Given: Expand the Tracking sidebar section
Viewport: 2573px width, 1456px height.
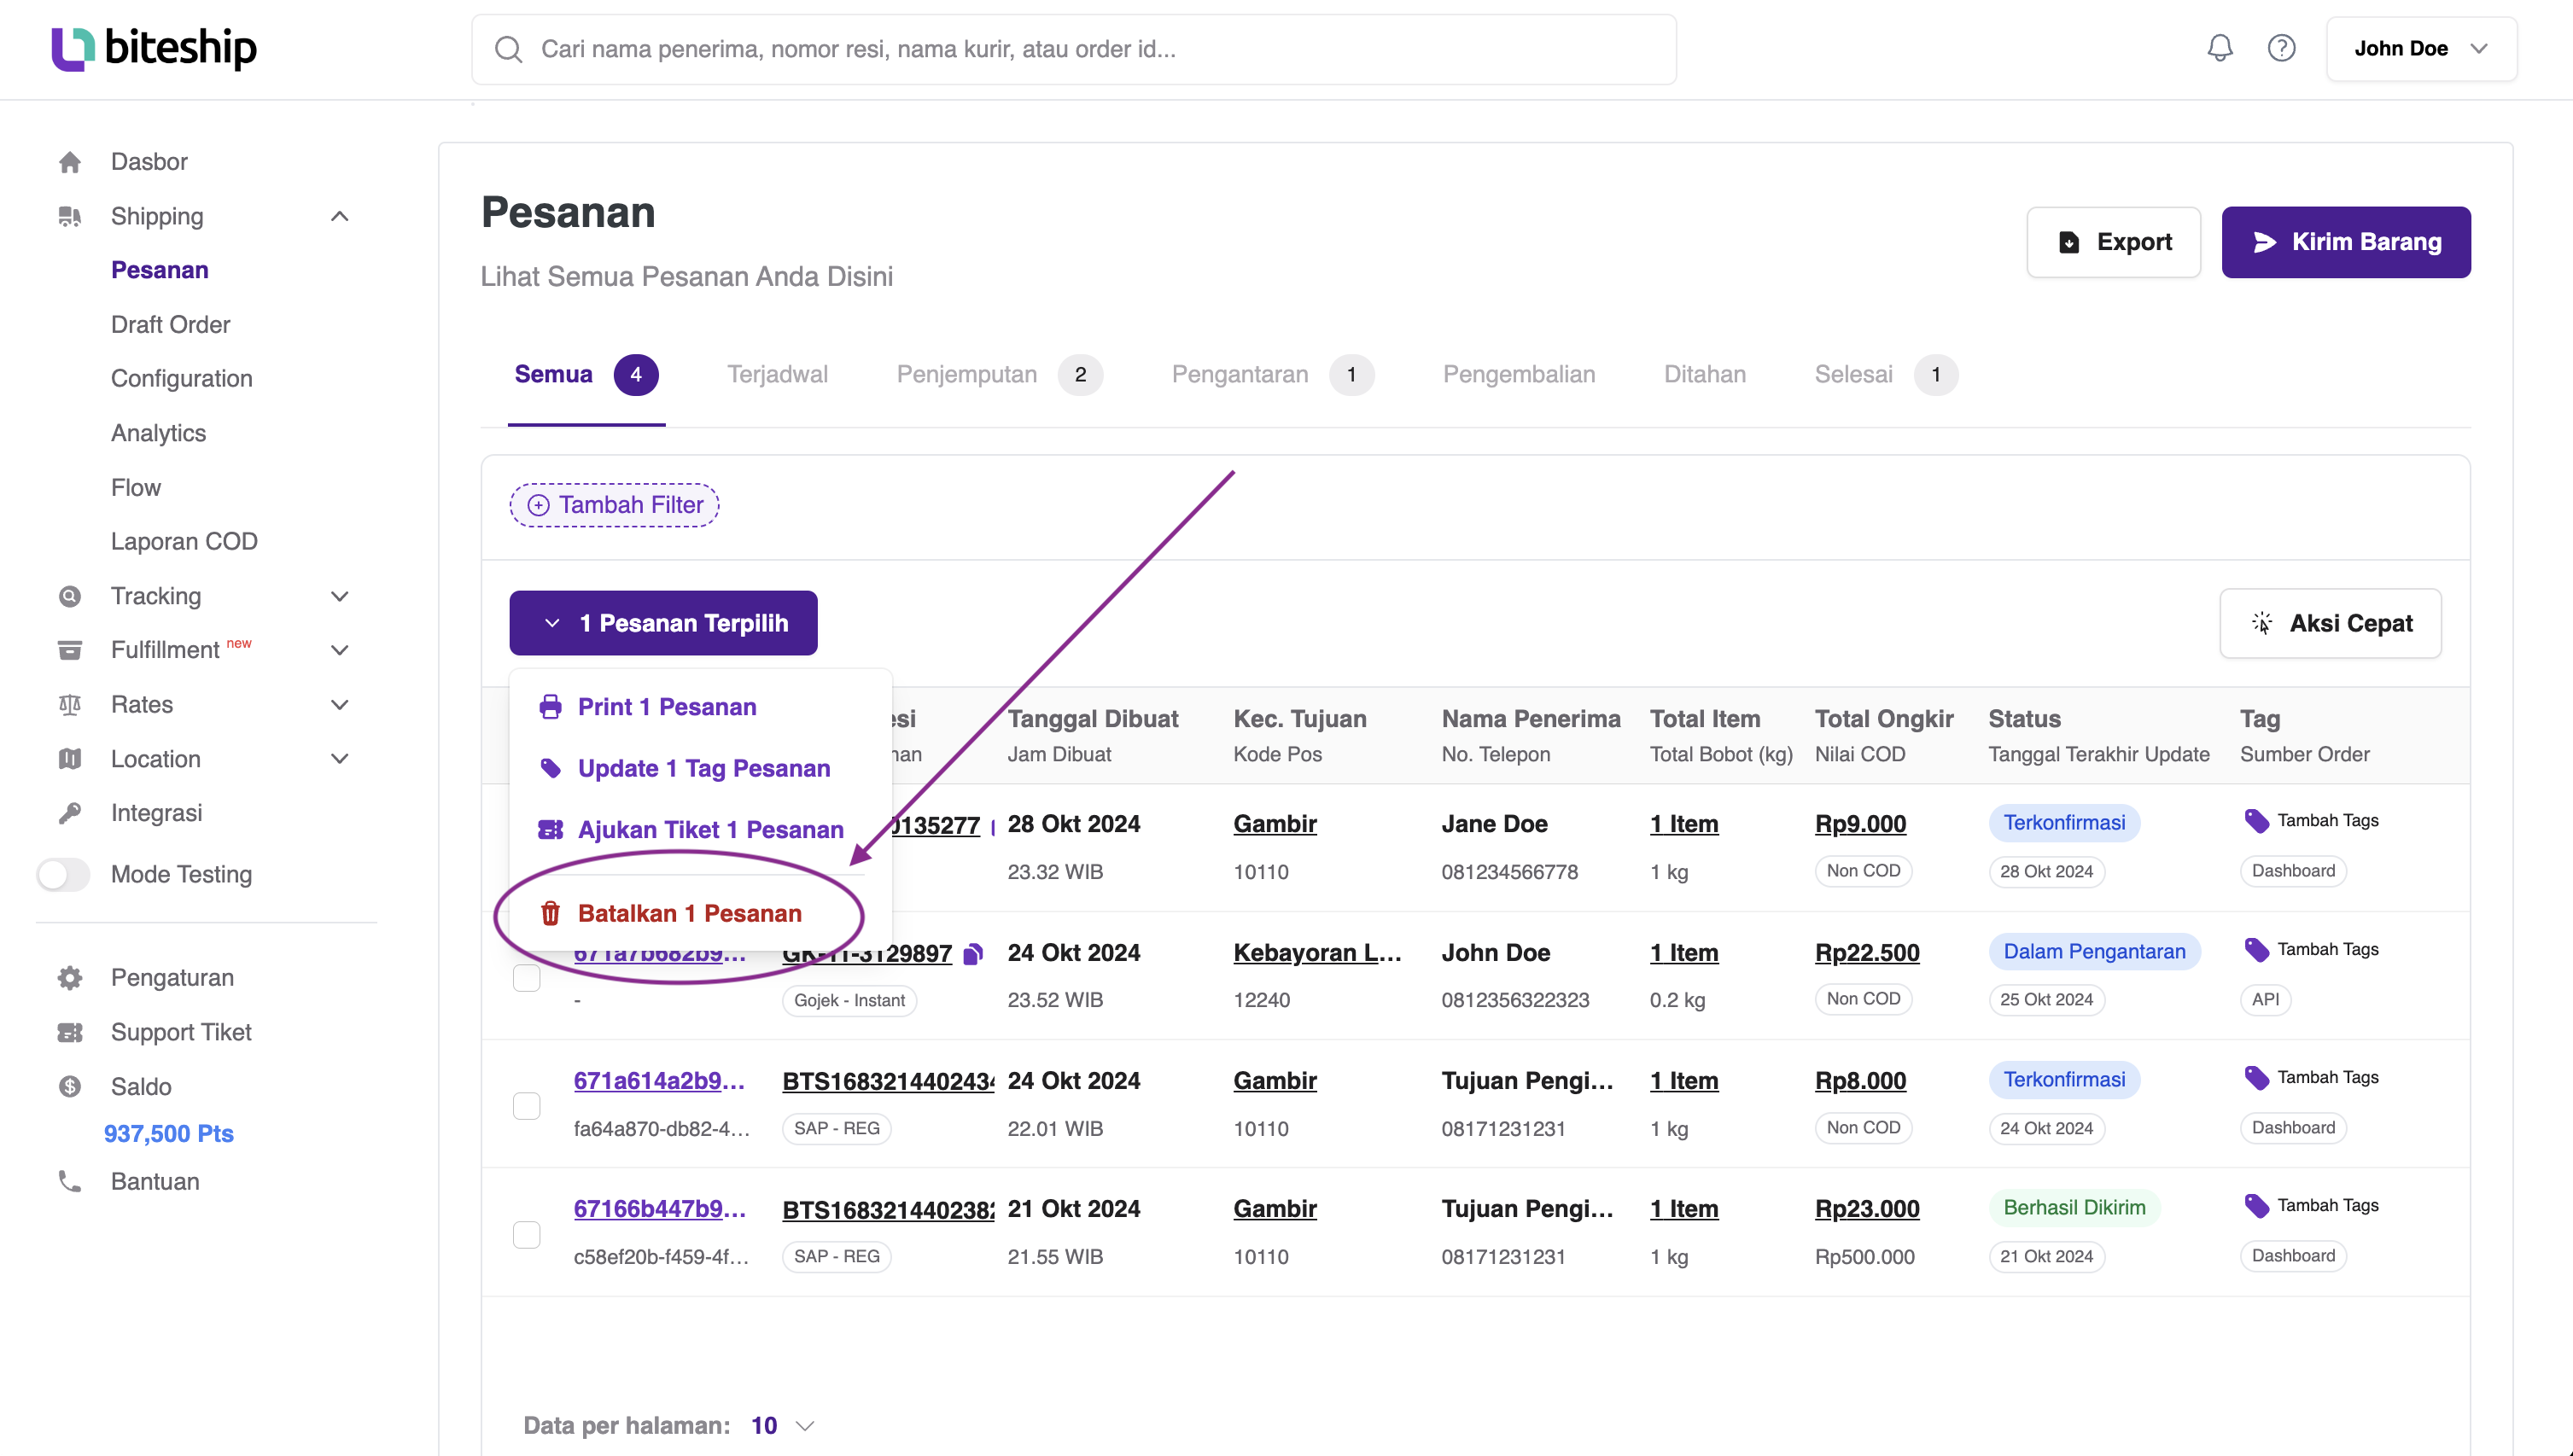Looking at the screenshot, I should (x=339, y=596).
